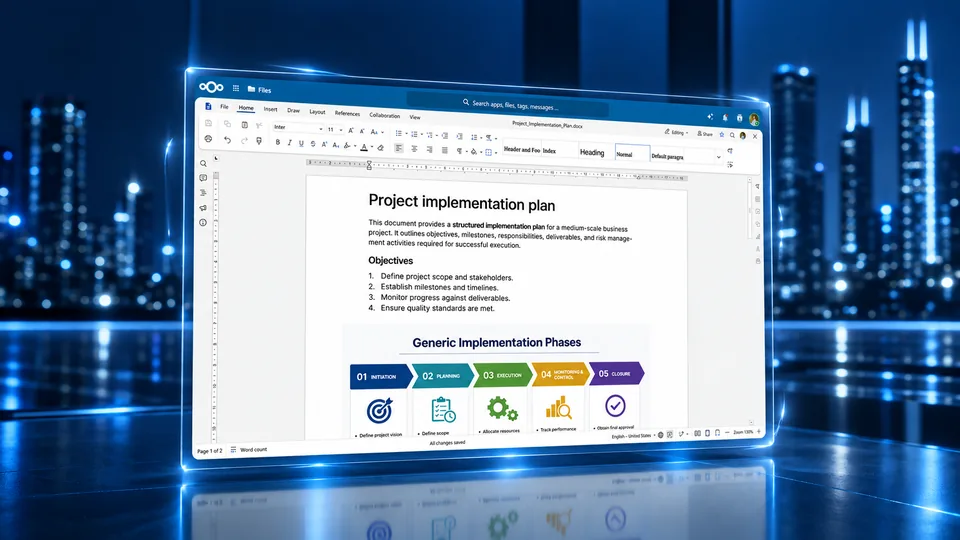Open the Files app in header
960x540 pixels.
[259, 89]
